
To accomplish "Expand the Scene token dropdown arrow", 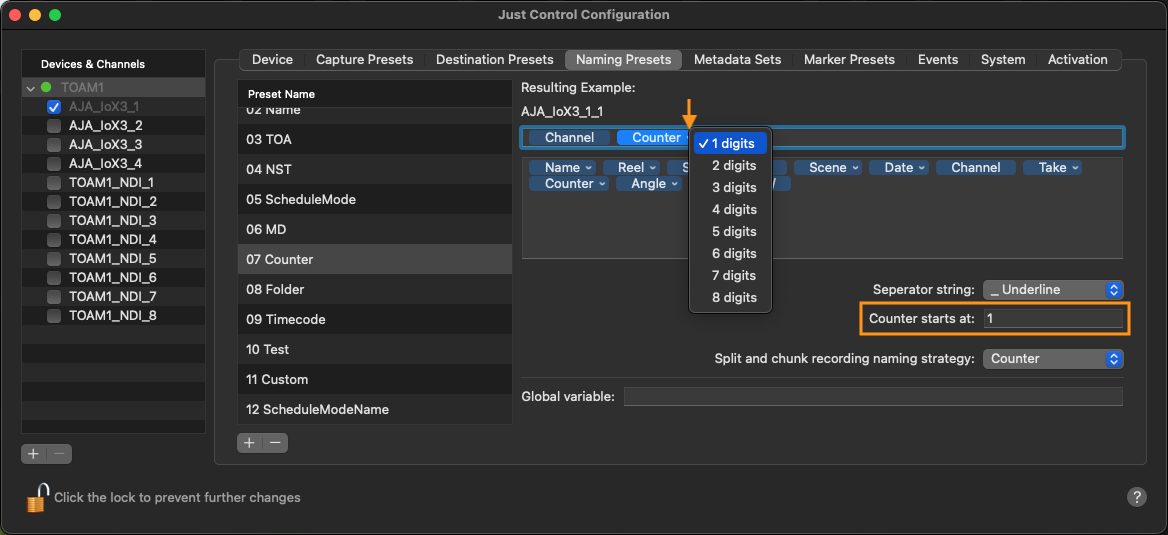I will (x=855, y=168).
